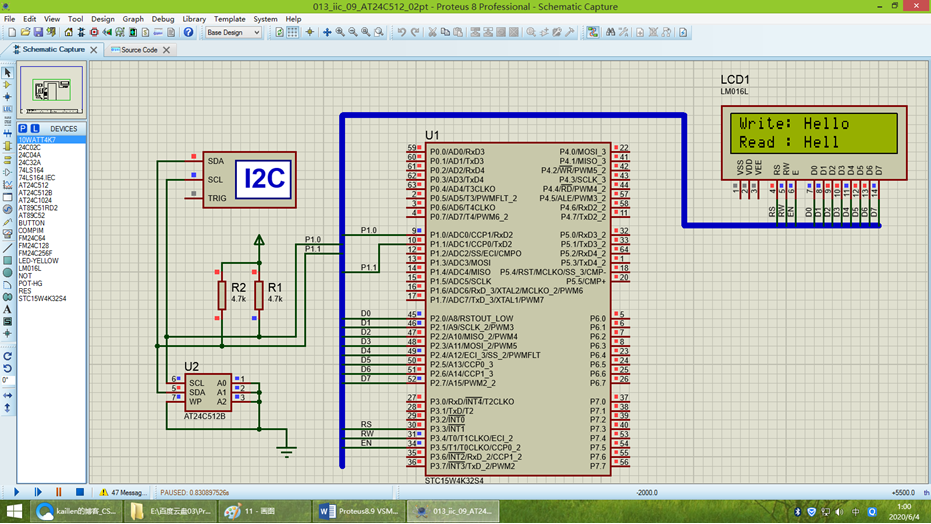Open the Windows Start button
Screen dimensions: 931x524
point(14,512)
